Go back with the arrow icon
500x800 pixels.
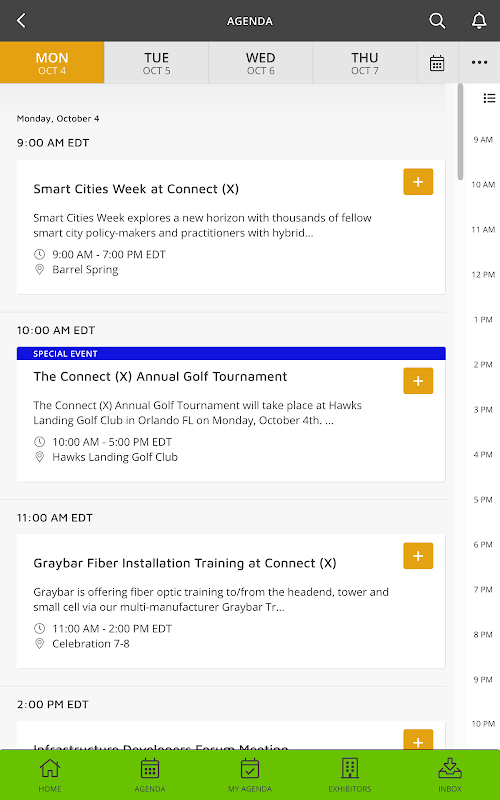(x=21, y=21)
